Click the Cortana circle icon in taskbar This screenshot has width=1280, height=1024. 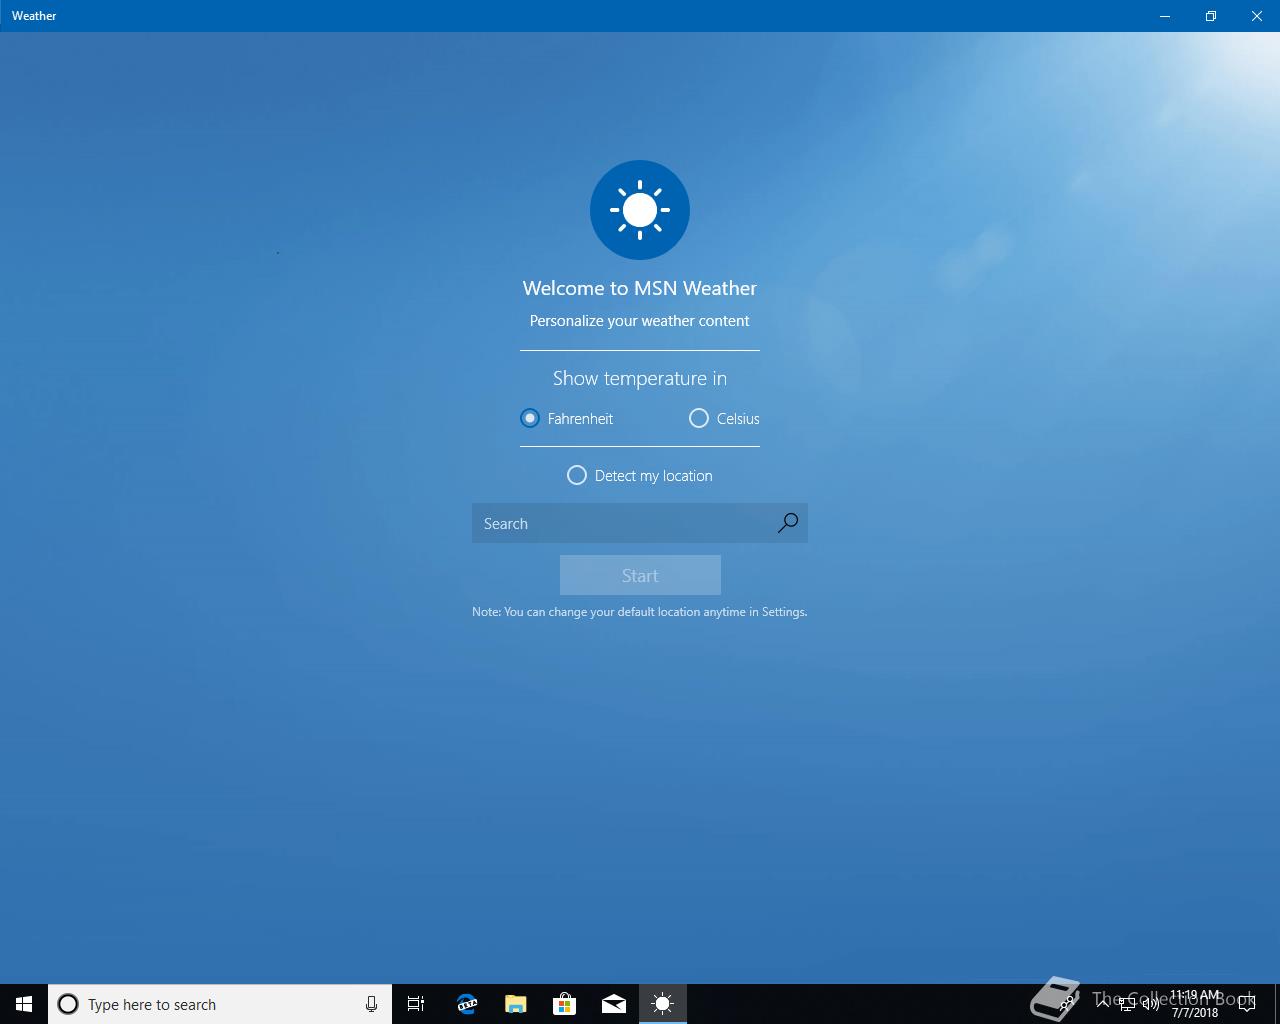pyautogui.click(x=68, y=1004)
